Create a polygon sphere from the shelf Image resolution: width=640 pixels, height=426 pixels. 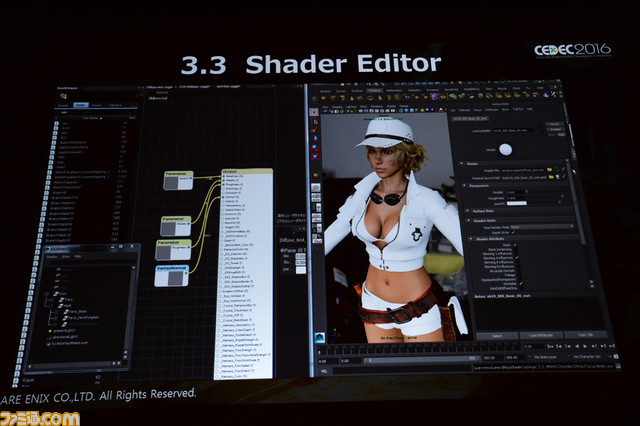point(324,98)
